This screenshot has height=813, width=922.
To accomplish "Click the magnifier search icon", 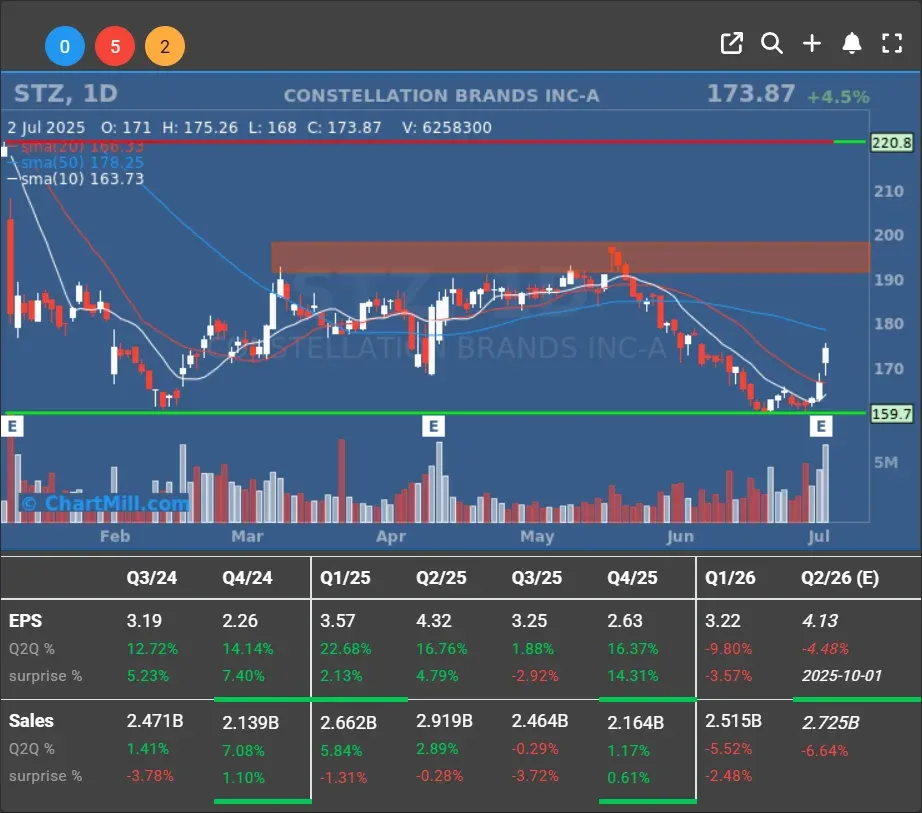I will (x=771, y=44).
